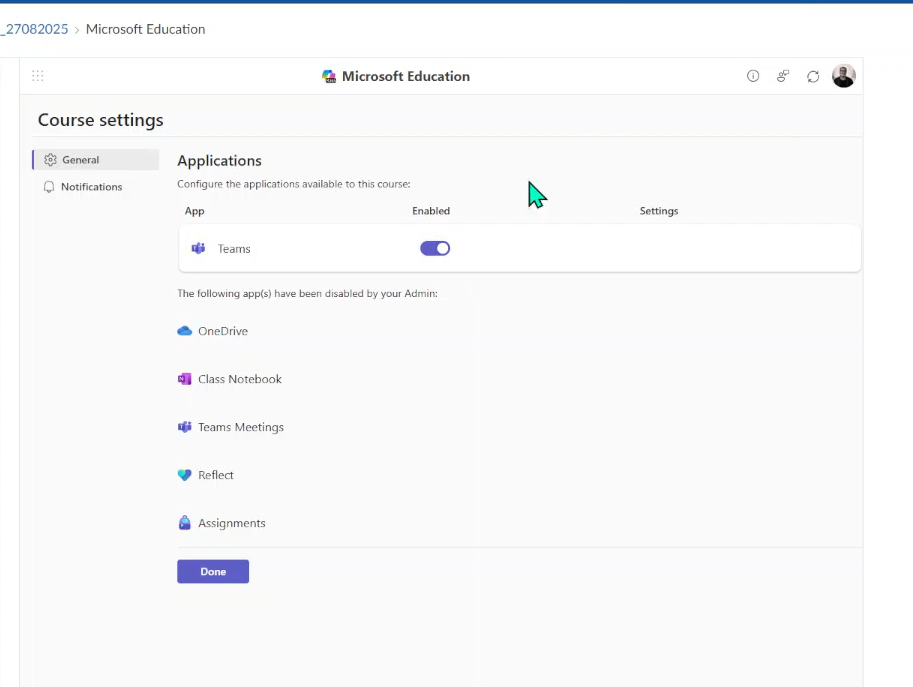Disable the Teams app toggle
Image resolution: width=913 pixels, height=687 pixels.
coord(435,249)
